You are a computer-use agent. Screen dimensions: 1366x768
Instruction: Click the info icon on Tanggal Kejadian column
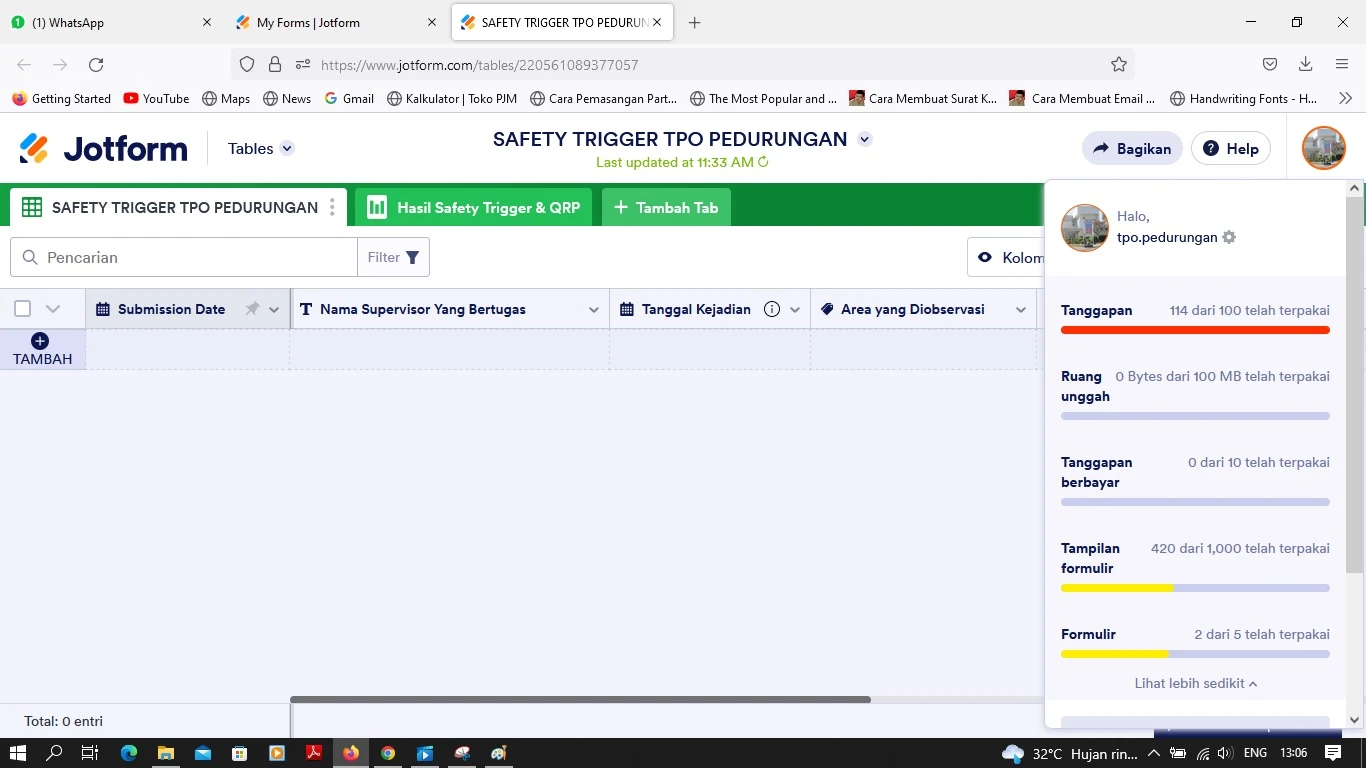coord(771,309)
